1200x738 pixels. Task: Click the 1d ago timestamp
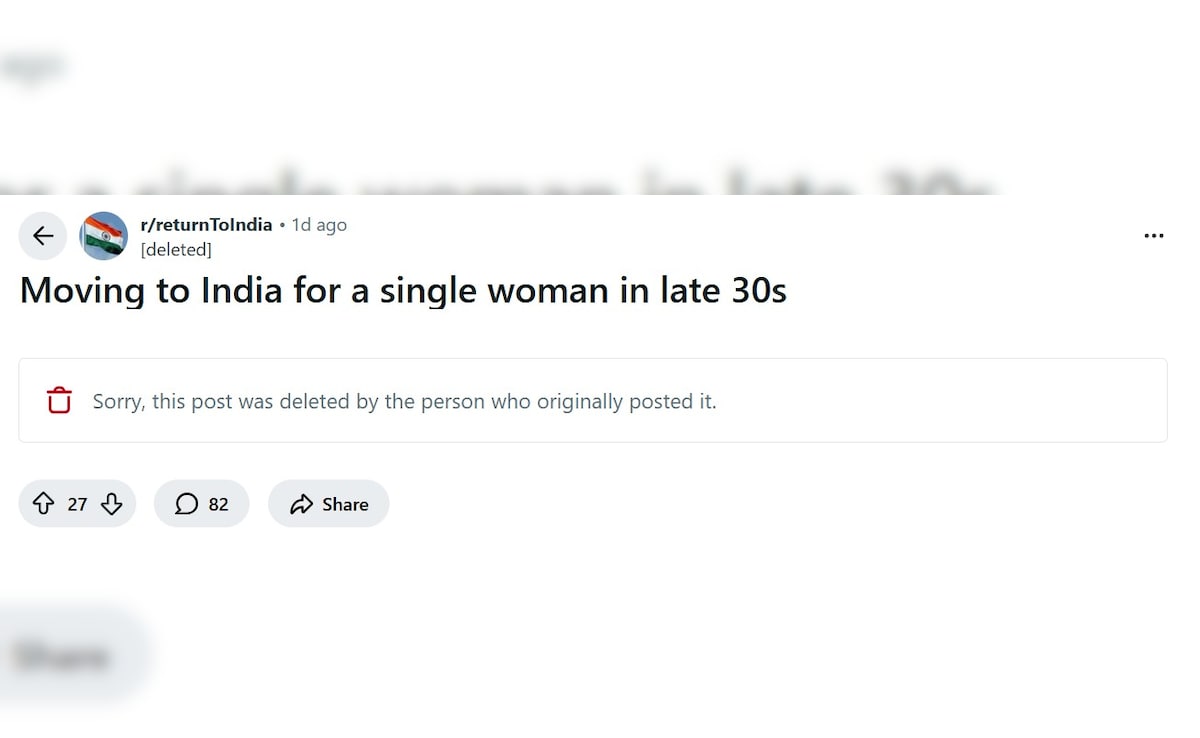(x=319, y=225)
